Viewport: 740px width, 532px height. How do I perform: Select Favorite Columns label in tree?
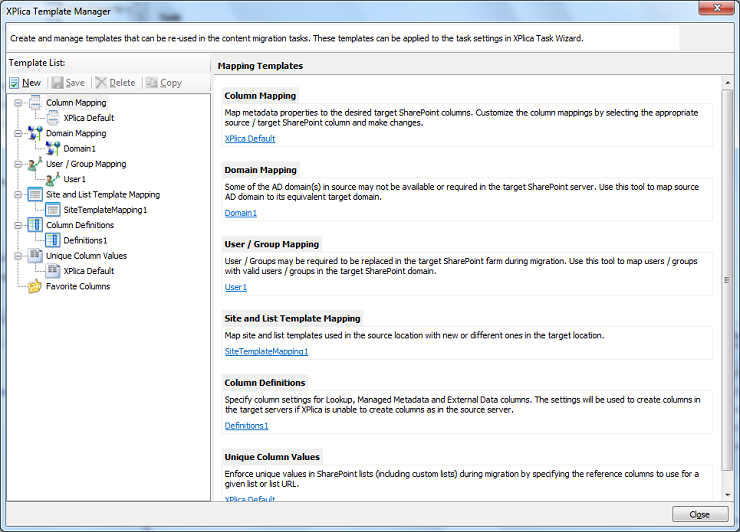click(x=78, y=286)
